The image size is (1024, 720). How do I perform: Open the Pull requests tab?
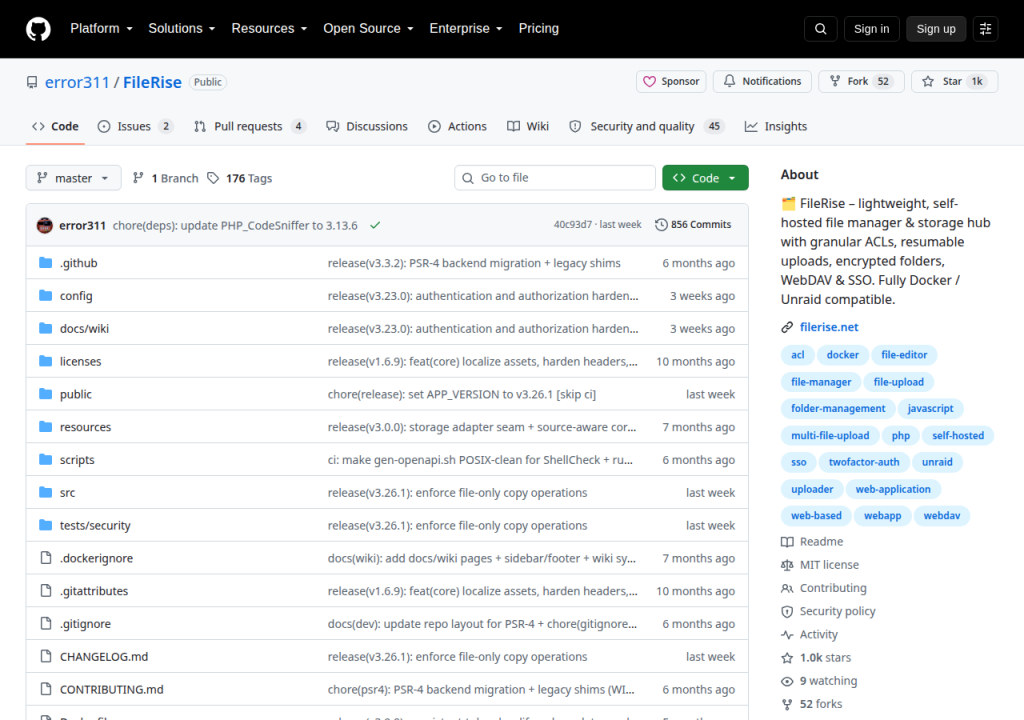click(249, 127)
